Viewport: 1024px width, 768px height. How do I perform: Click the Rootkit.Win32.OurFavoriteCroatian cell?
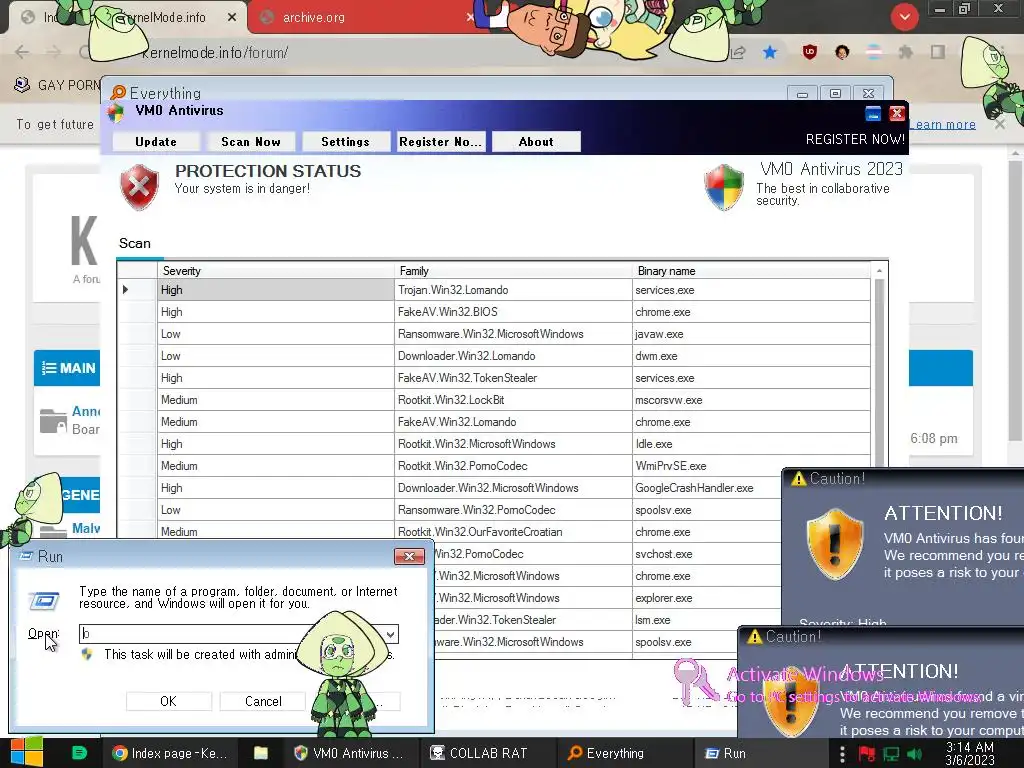[x=513, y=532]
